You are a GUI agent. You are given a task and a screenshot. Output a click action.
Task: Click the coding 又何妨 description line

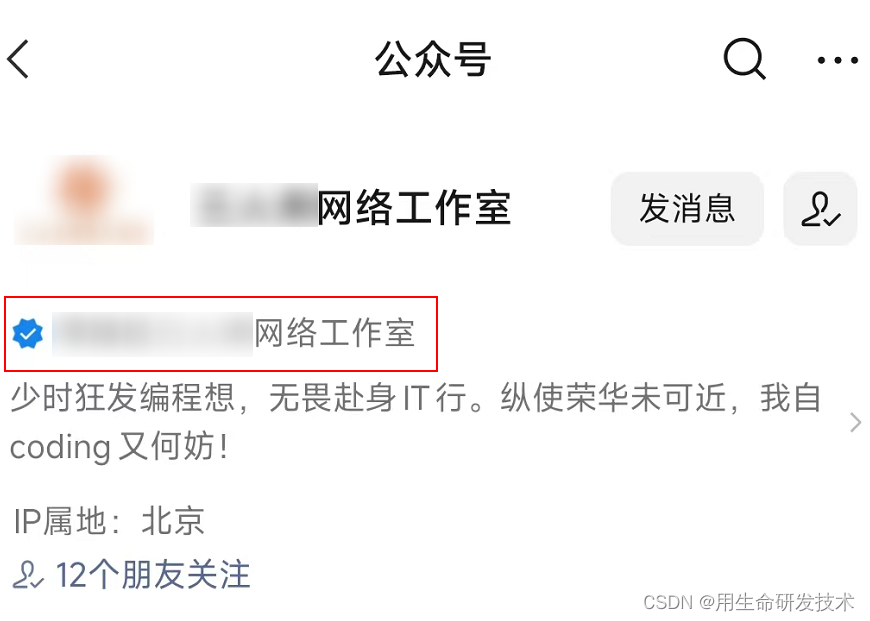[119, 447]
